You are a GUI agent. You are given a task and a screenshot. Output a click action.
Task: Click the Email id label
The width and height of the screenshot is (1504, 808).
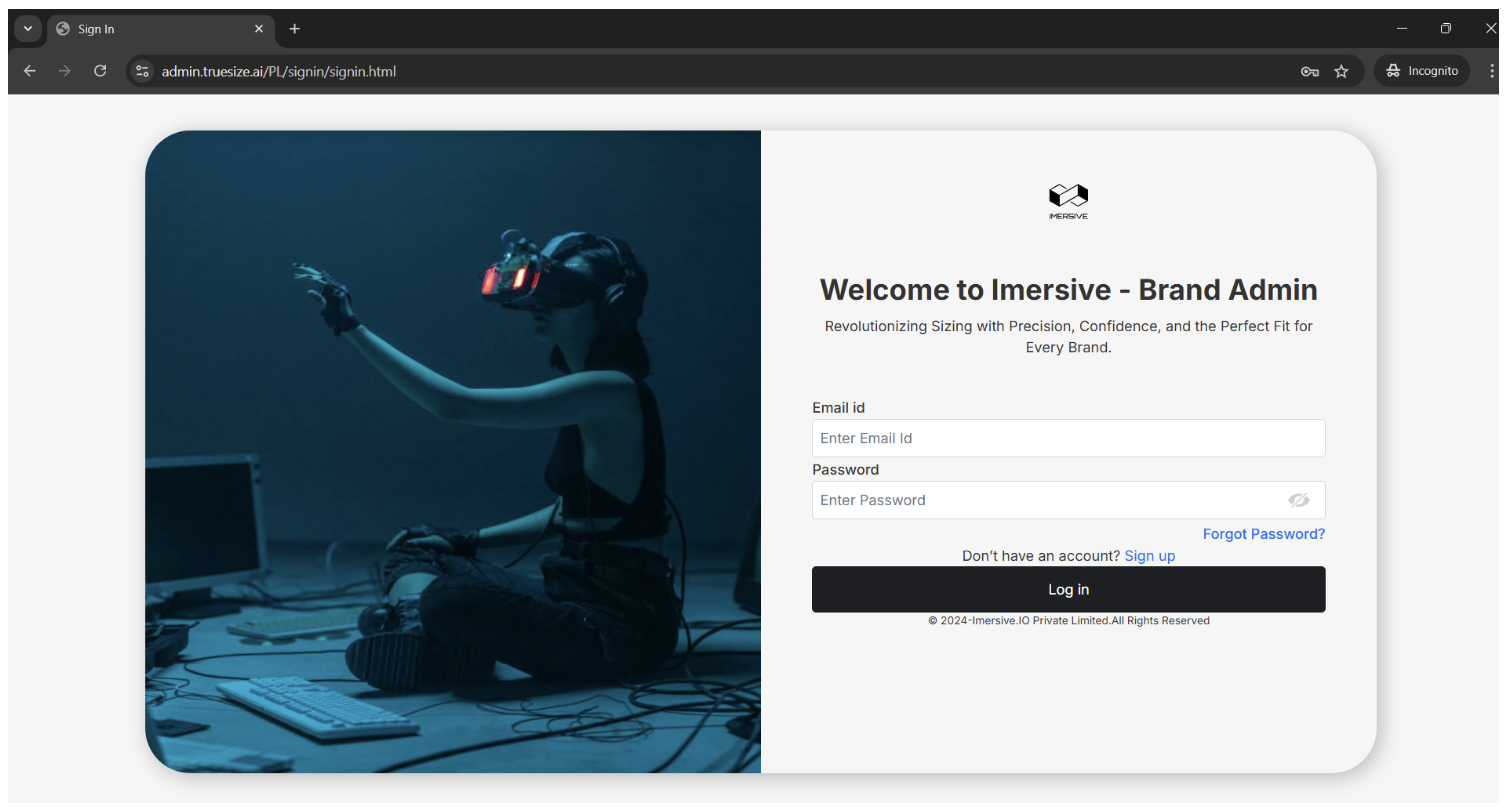point(838,408)
